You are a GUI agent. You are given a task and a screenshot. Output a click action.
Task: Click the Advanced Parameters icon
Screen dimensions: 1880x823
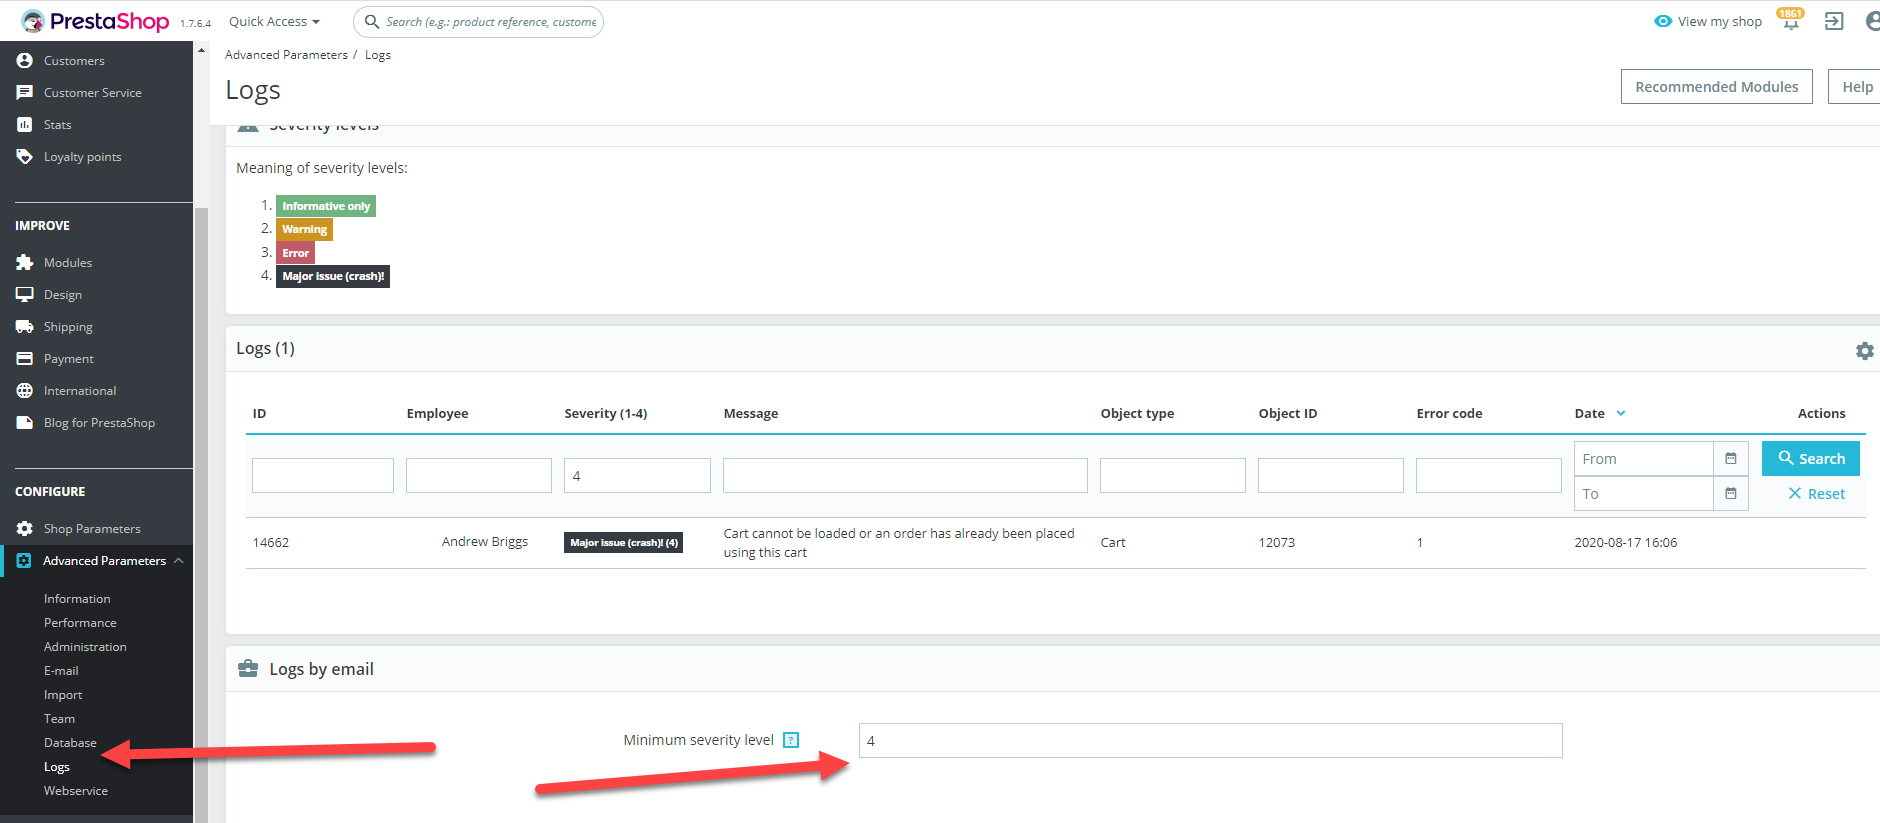24,561
